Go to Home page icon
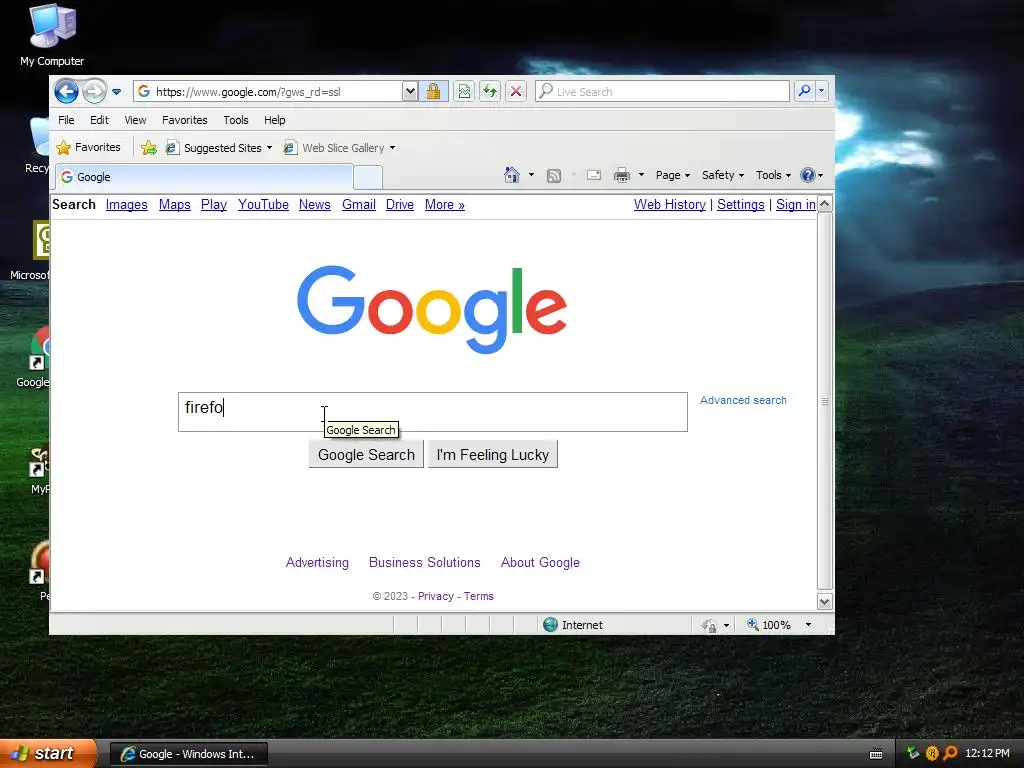Image resolution: width=1024 pixels, height=768 pixels. [x=512, y=175]
